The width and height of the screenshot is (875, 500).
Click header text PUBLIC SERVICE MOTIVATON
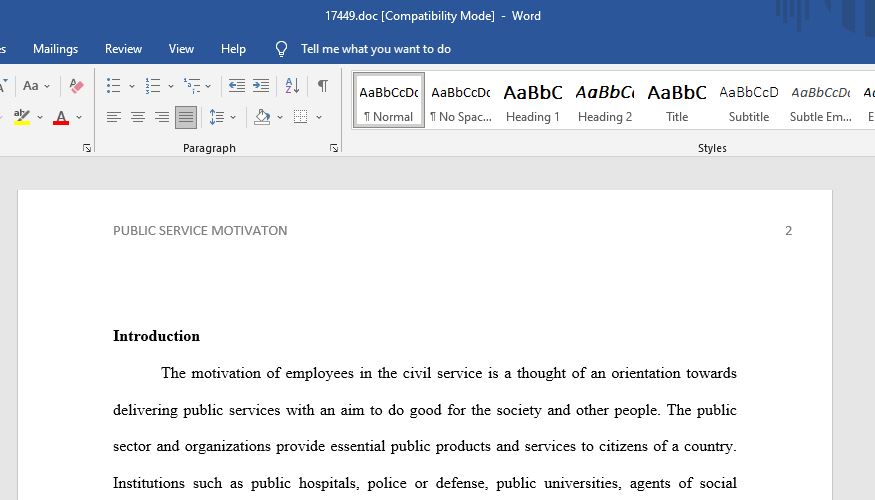pyautogui.click(x=200, y=230)
